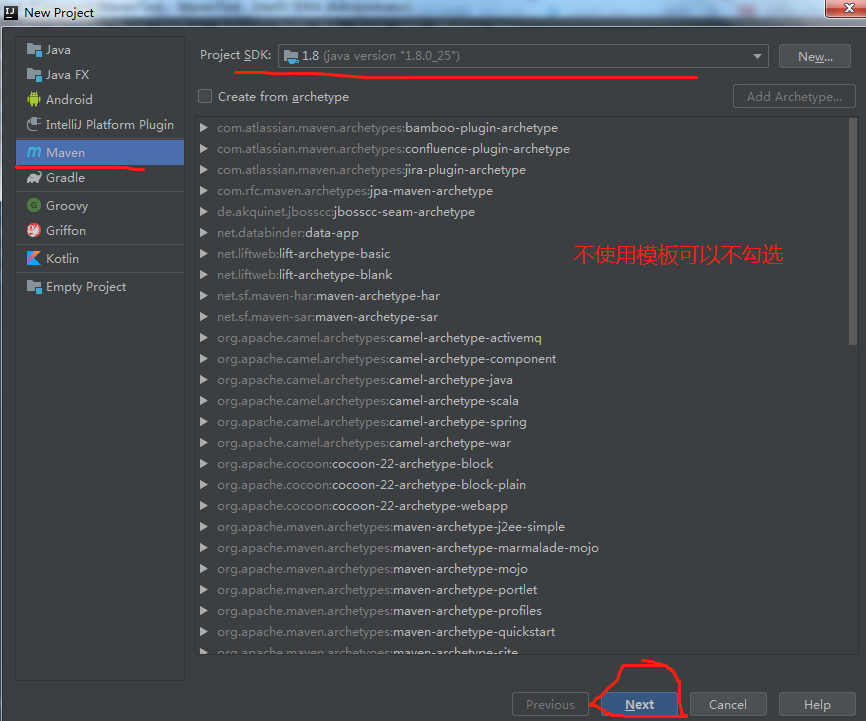This screenshot has height=721, width=866.
Task: Select Griffon project type
Action: point(100,230)
